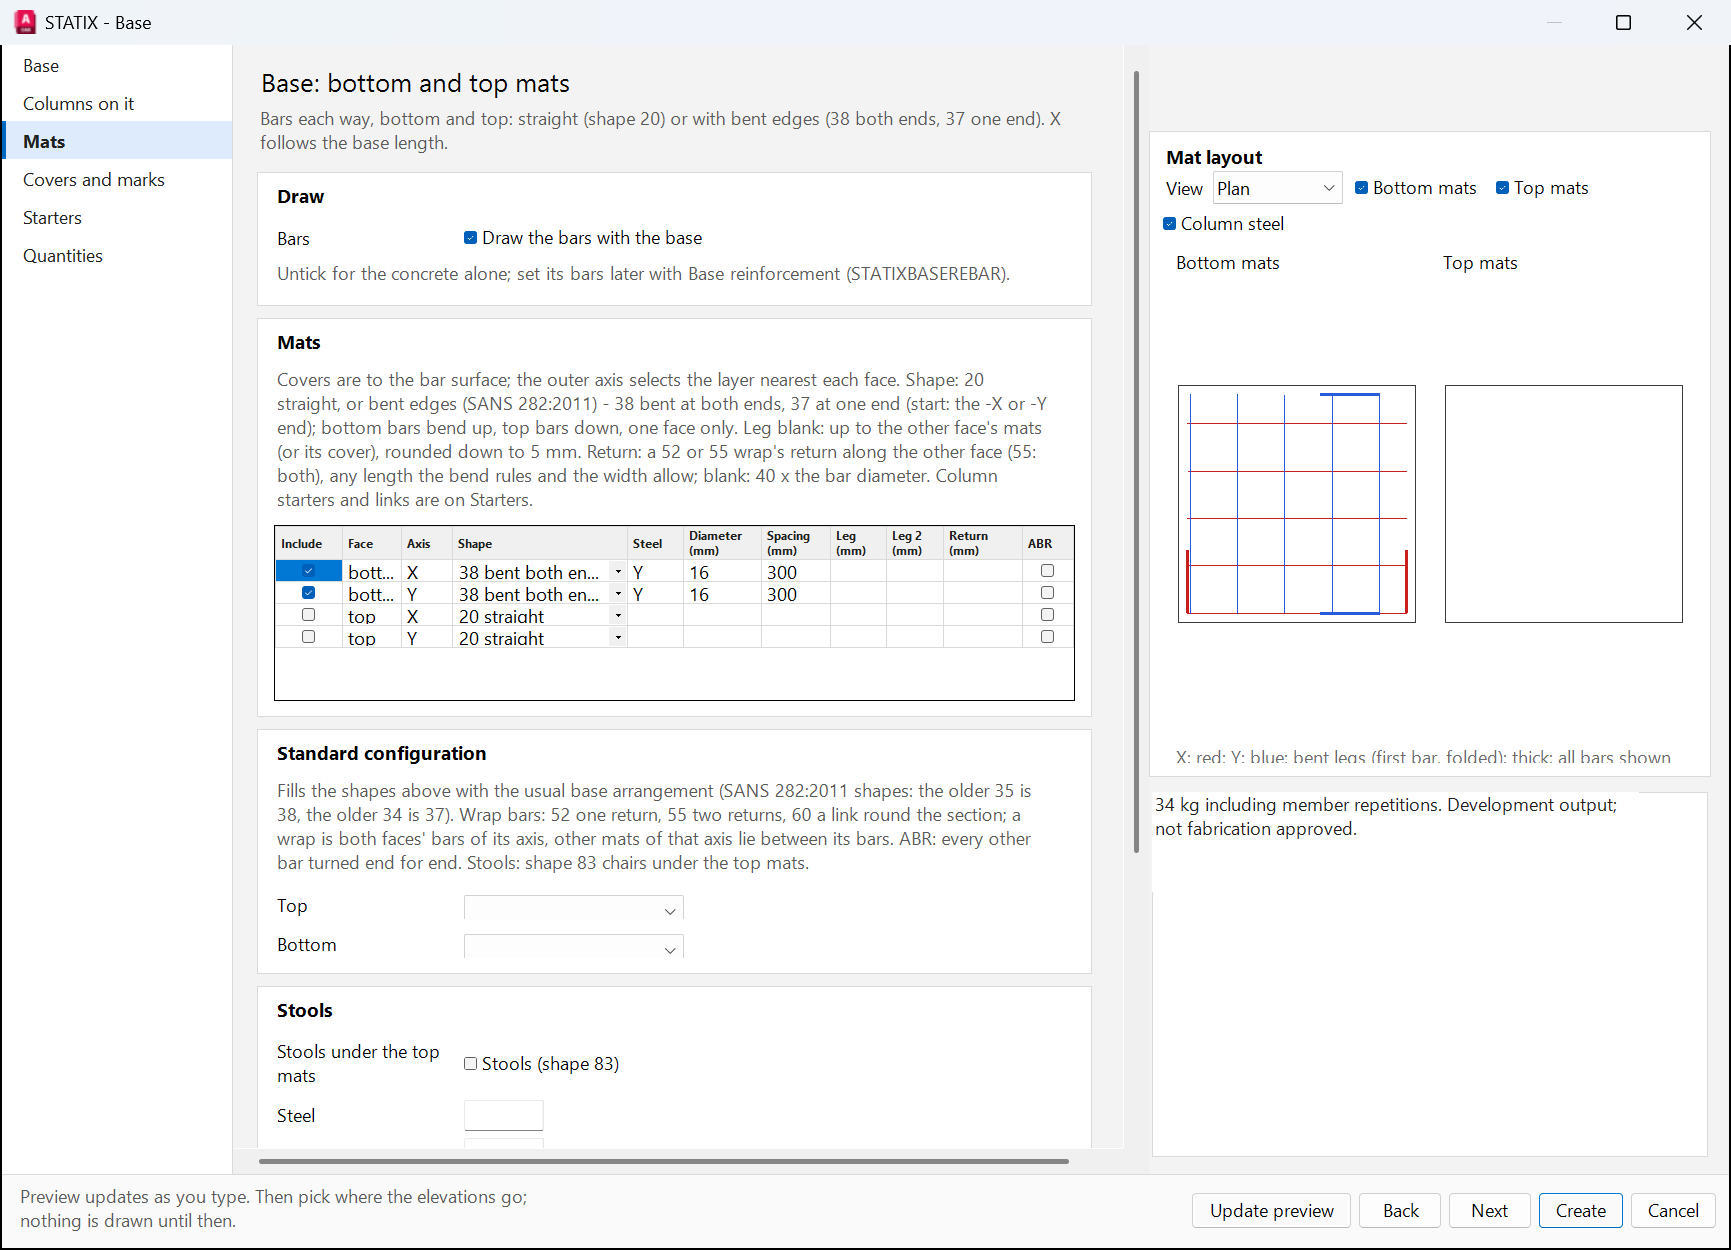Open the Base page in sidebar

point(117,66)
